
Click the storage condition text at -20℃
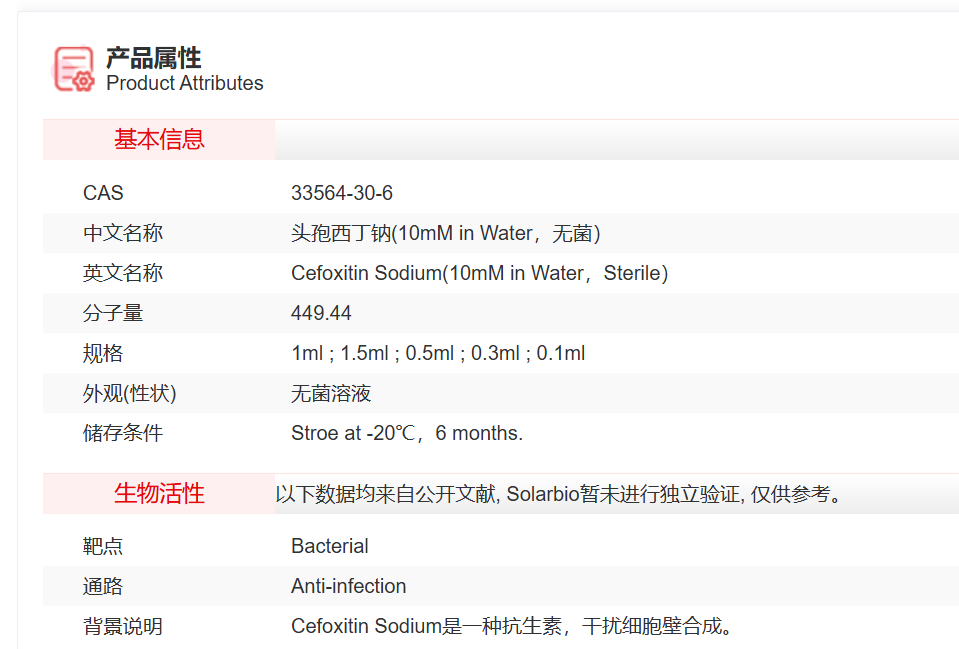coord(407,433)
